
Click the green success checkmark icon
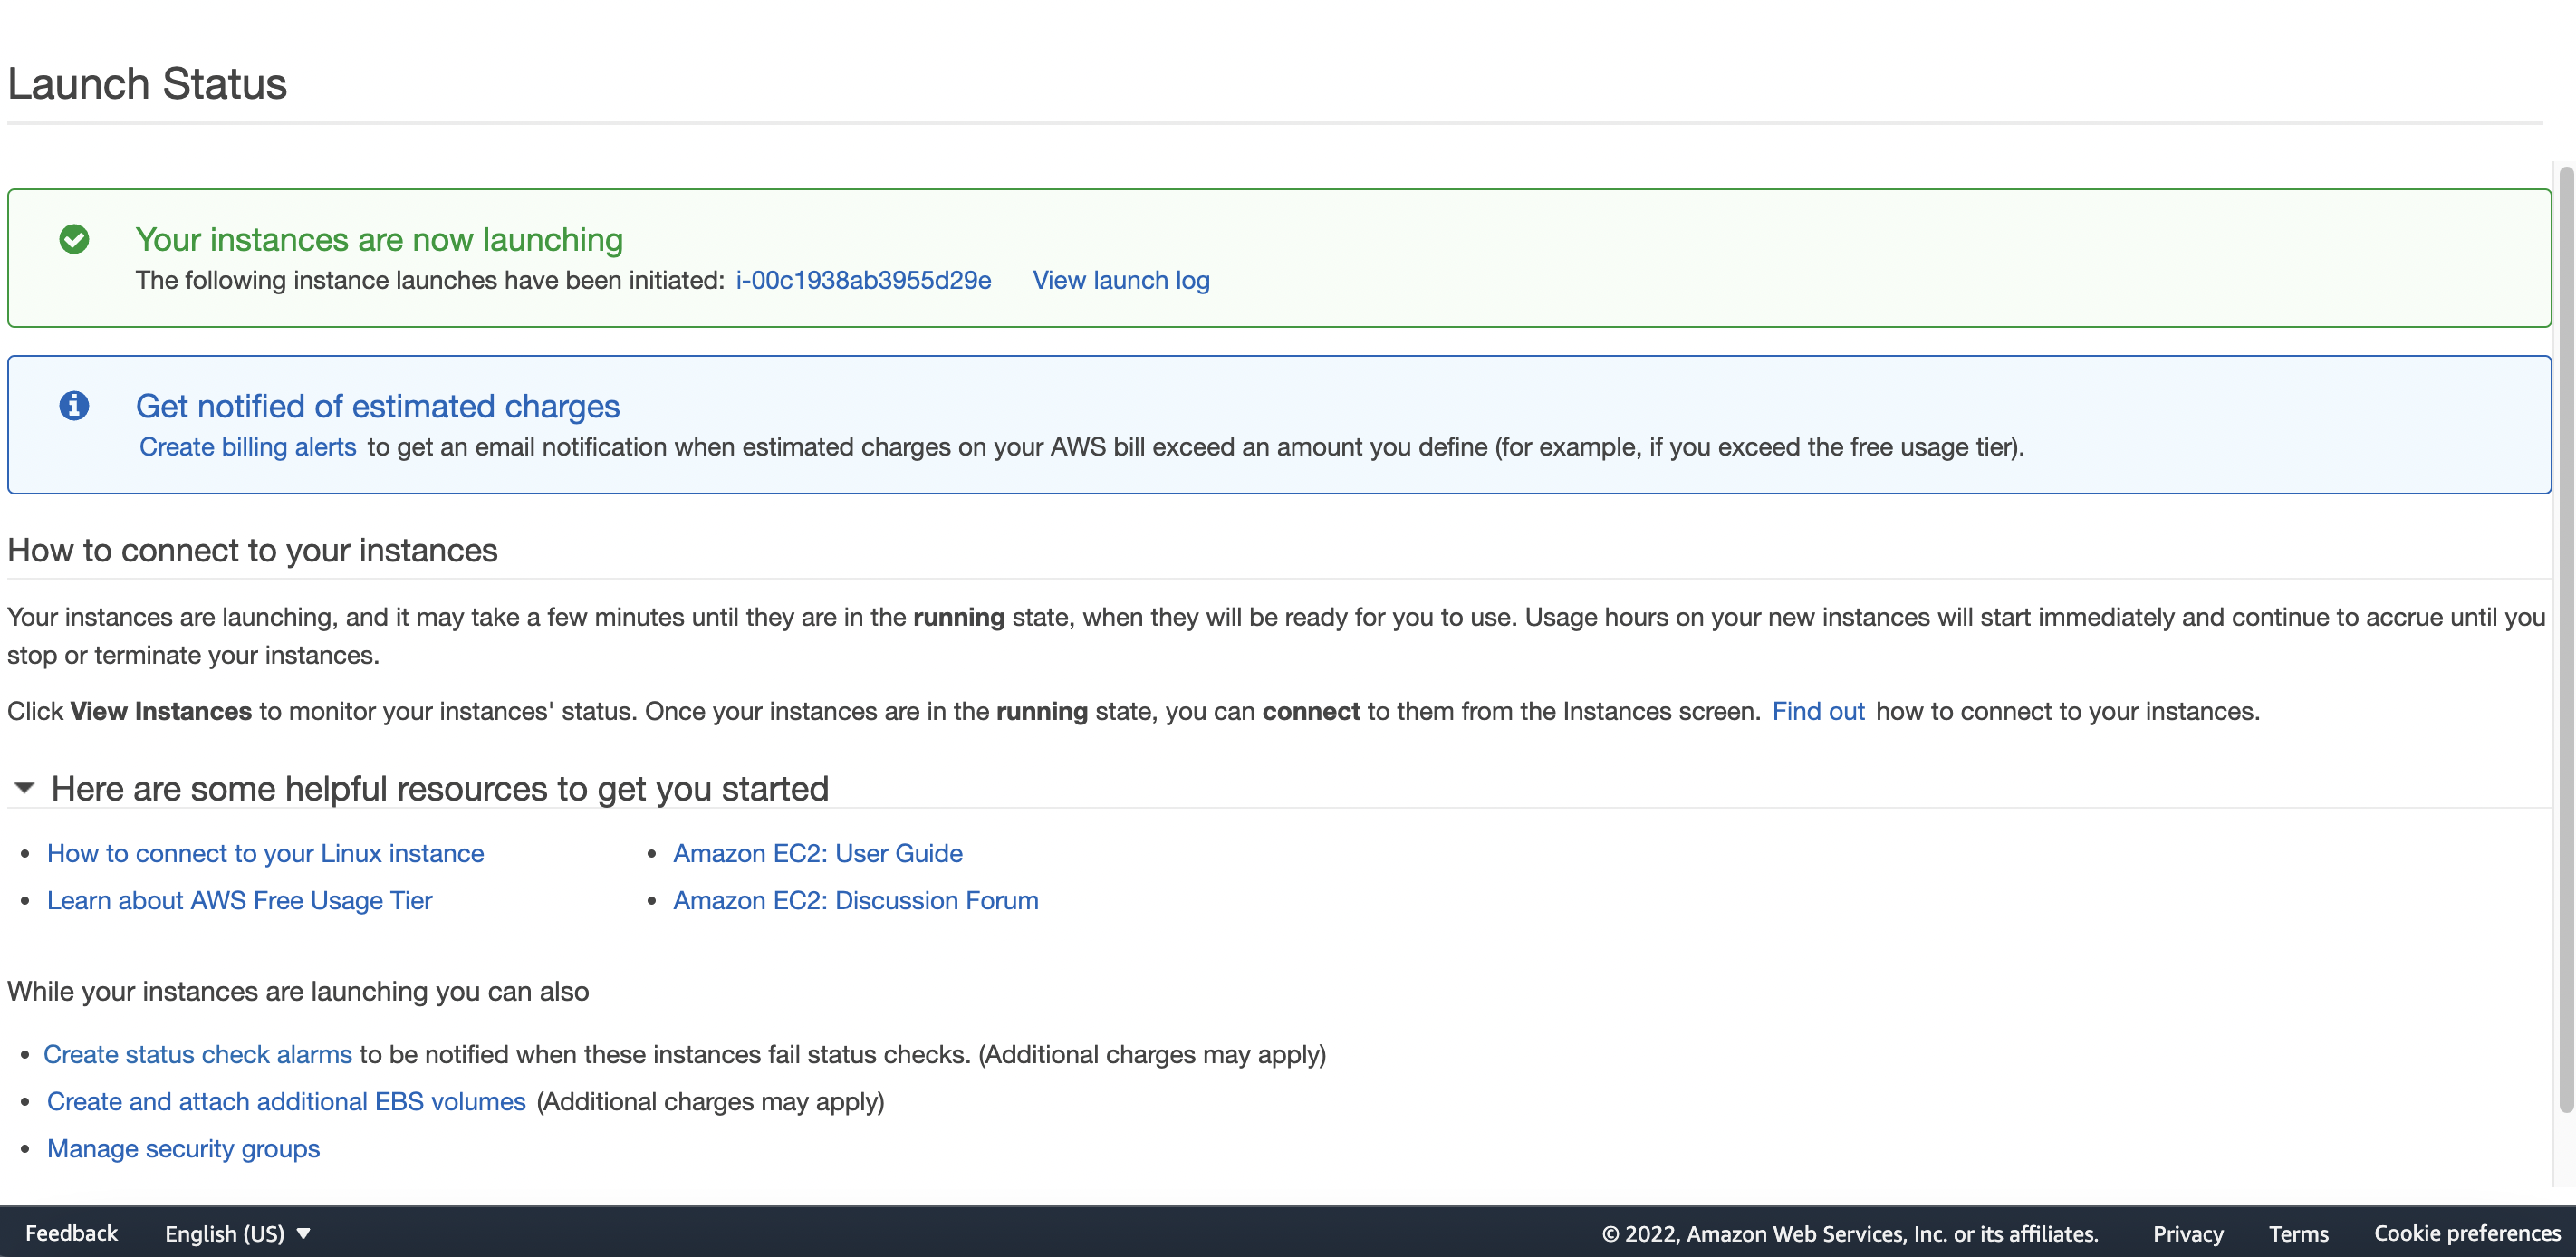[74, 239]
